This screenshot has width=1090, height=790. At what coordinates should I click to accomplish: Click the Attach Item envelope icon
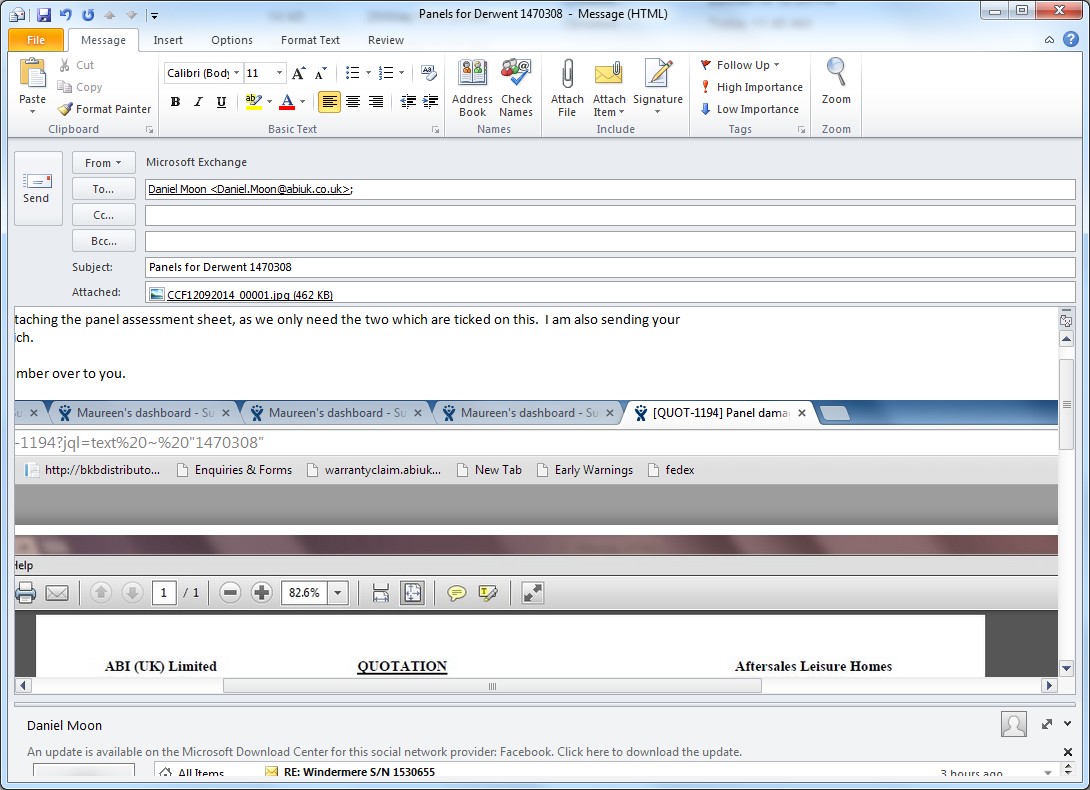click(x=609, y=74)
